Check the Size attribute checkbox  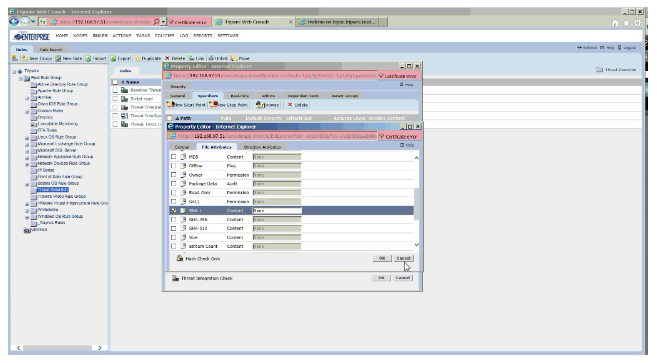tap(173, 237)
